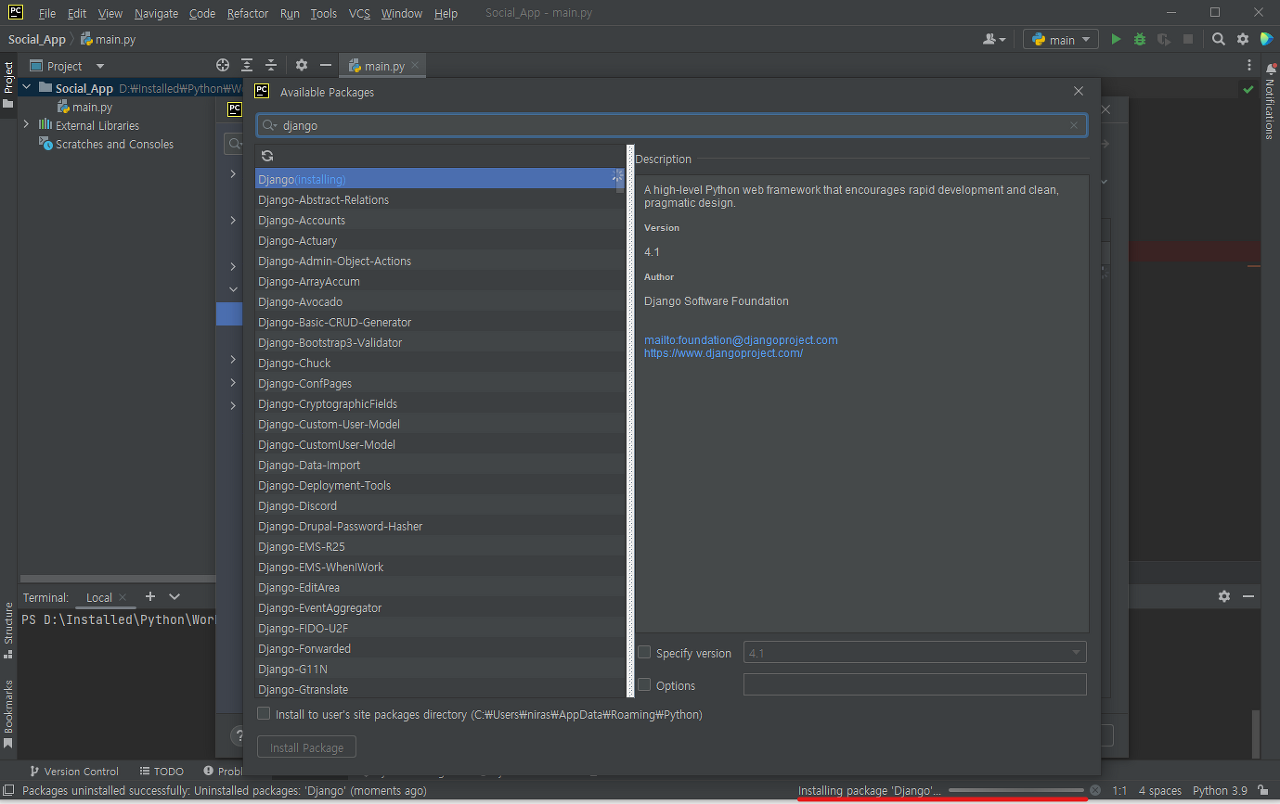Open terminal panel settings gear
The width and height of the screenshot is (1280, 804).
1224,596
